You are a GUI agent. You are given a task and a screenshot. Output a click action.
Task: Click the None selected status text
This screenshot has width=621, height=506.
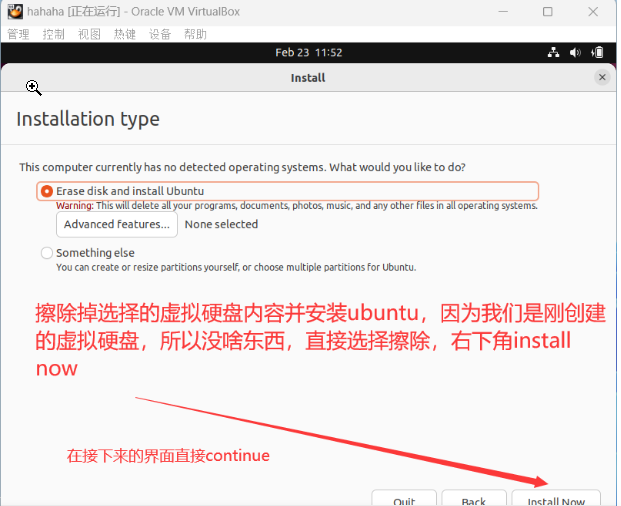[221, 224]
